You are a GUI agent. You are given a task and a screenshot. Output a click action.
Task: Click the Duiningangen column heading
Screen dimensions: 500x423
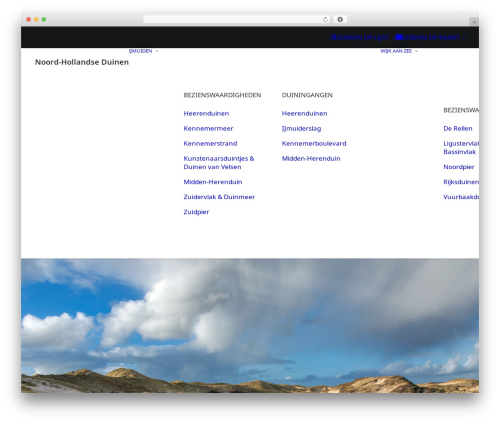pos(307,95)
